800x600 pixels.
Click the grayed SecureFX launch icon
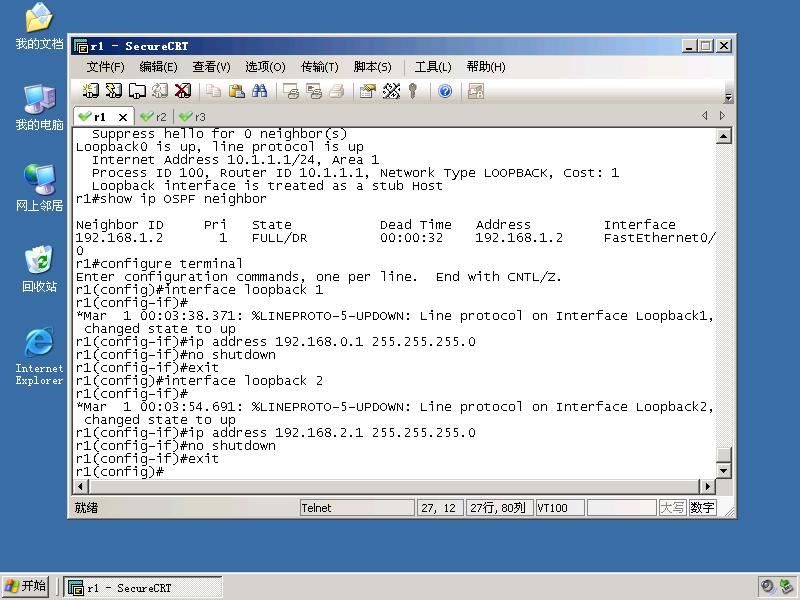tap(476, 91)
